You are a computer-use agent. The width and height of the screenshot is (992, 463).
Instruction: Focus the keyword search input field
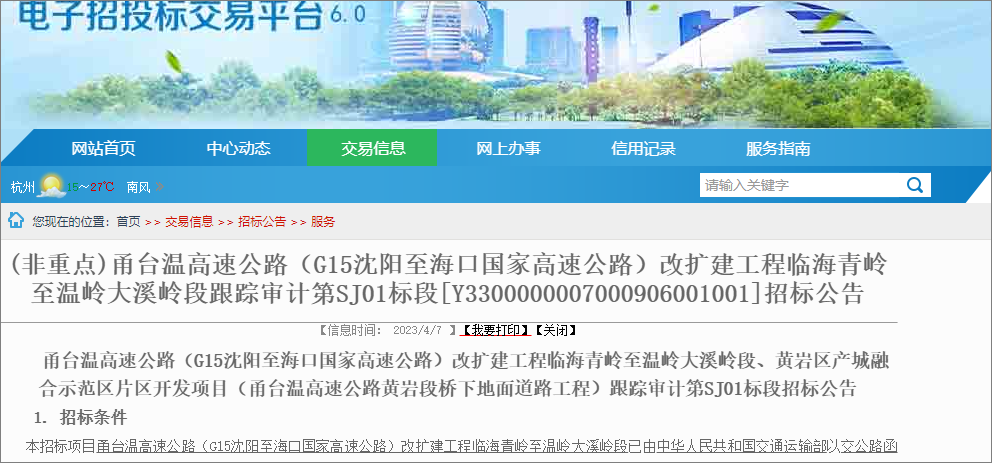800,185
